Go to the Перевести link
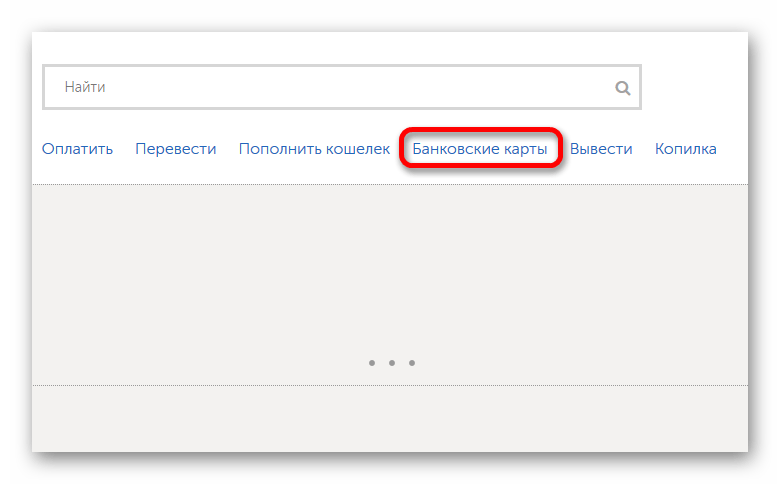Viewport: 780px width, 484px height. click(x=176, y=149)
